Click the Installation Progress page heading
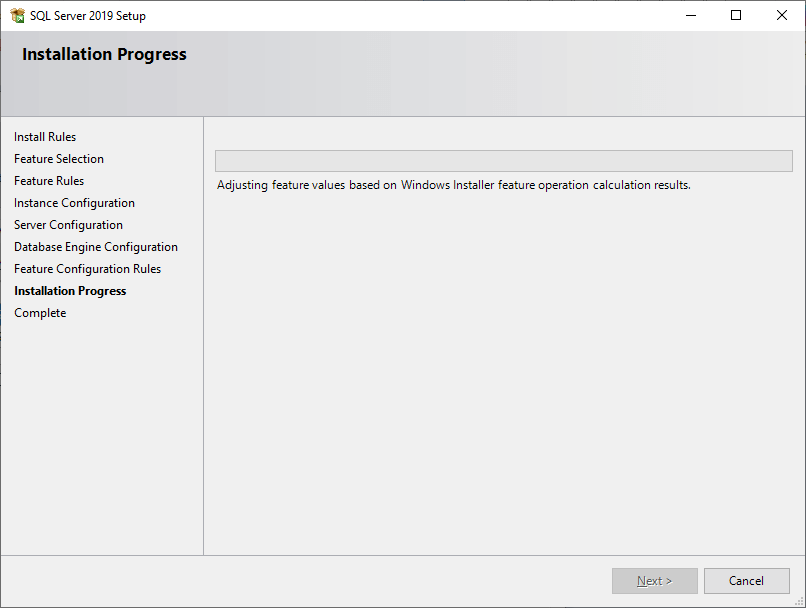This screenshot has height=608, width=806. (104, 54)
